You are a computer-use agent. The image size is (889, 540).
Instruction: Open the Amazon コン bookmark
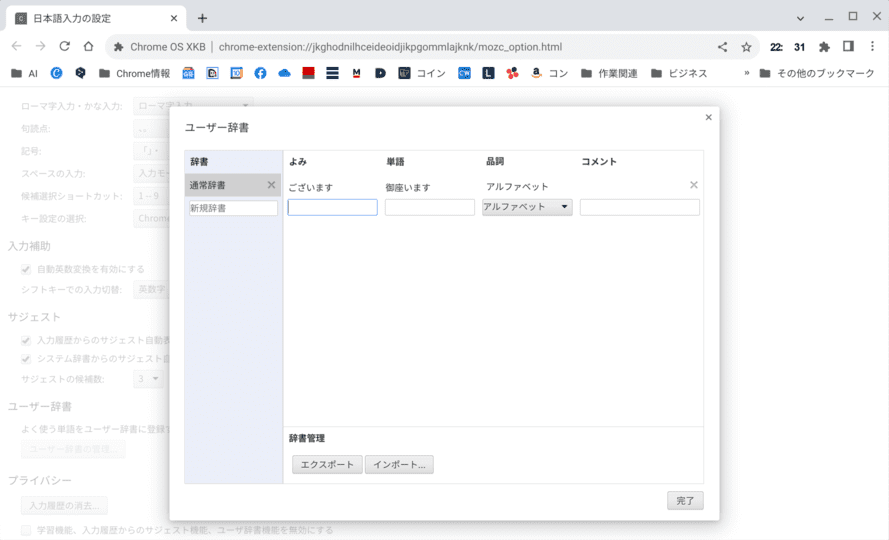[549, 73]
